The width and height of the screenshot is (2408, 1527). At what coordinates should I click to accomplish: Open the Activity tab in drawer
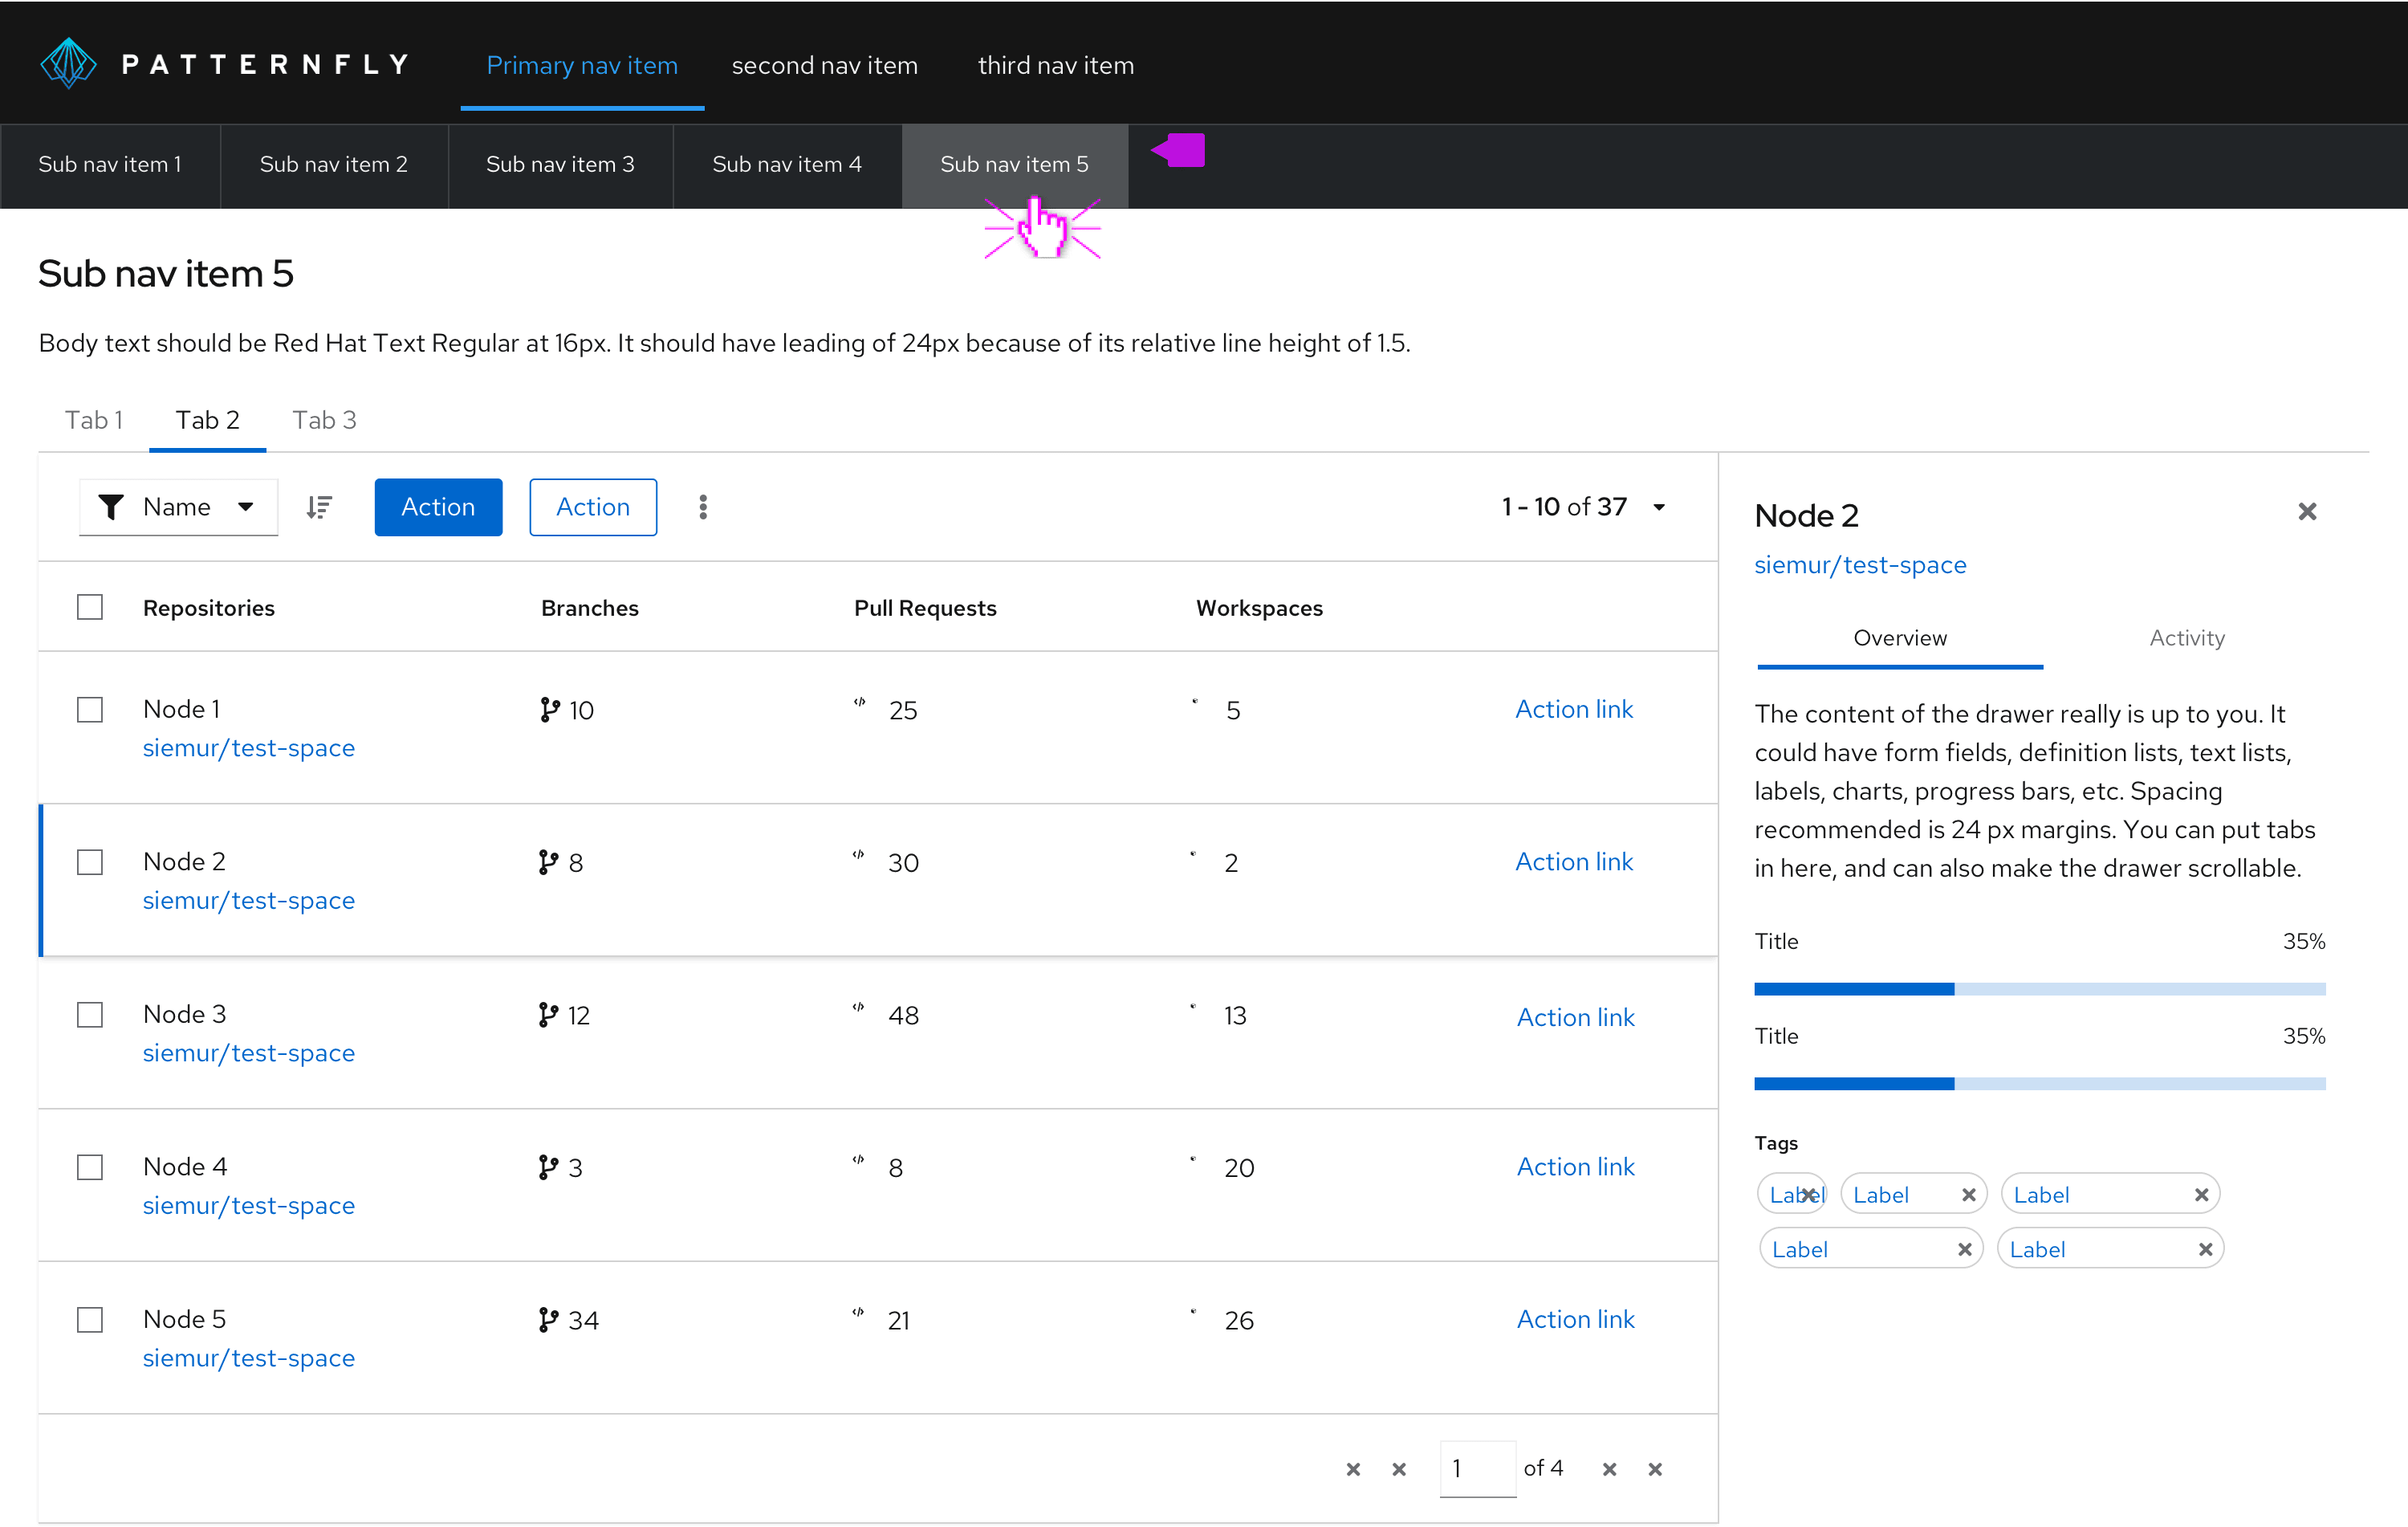[x=2186, y=638]
